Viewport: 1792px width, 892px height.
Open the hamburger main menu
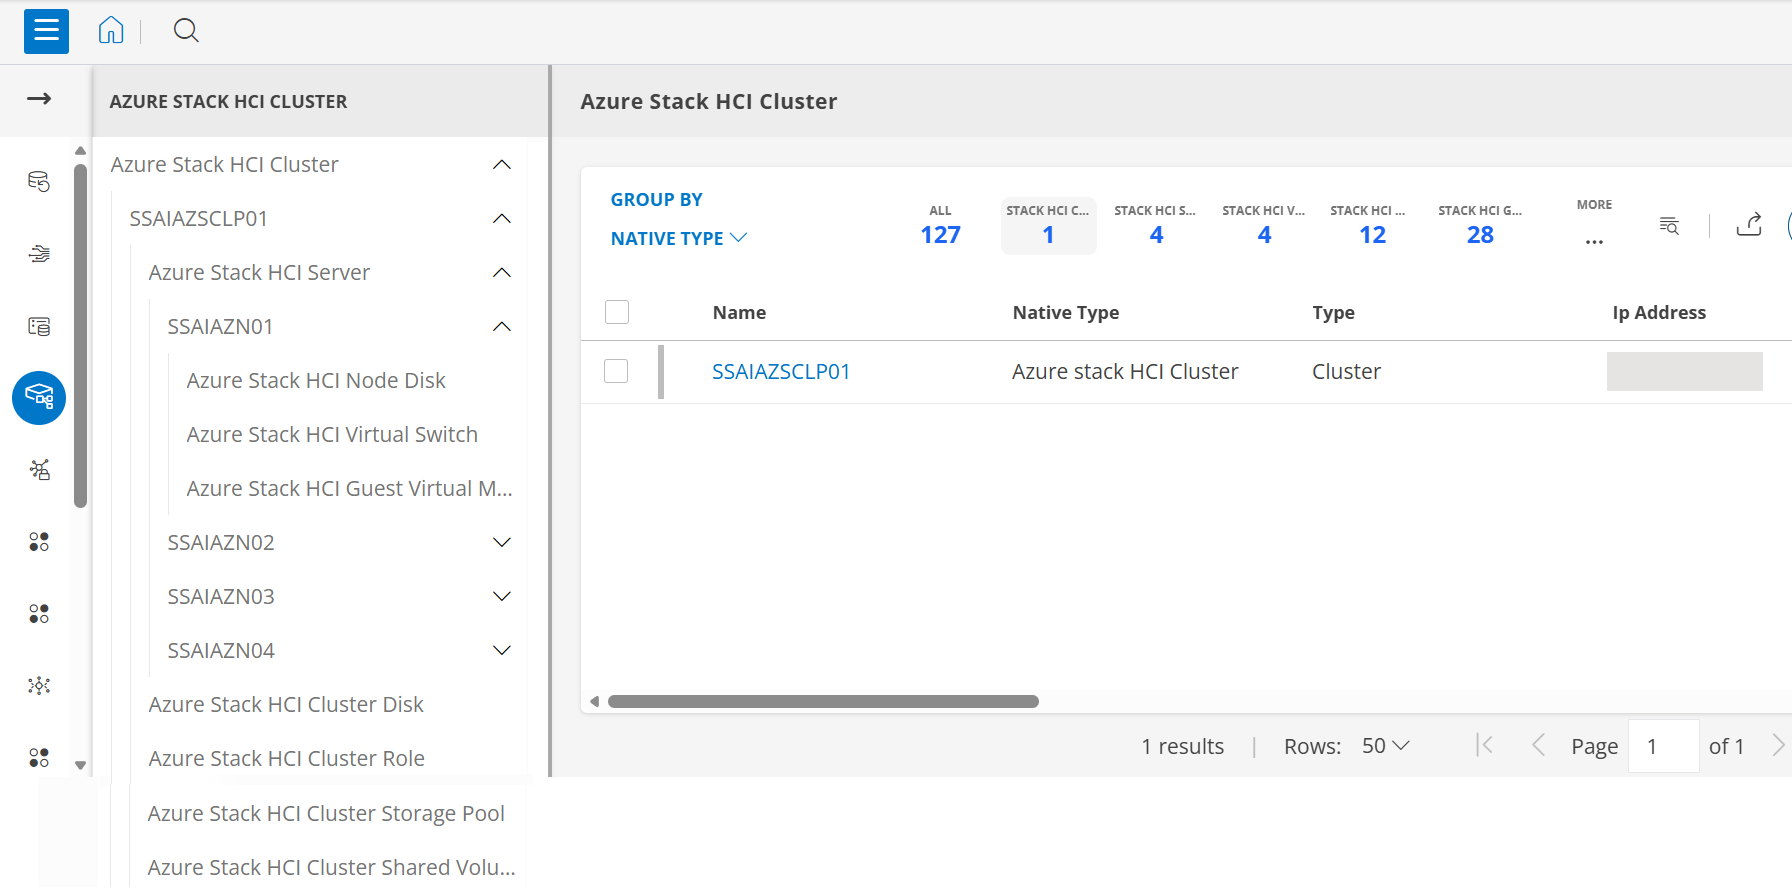[x=46, y=31]
